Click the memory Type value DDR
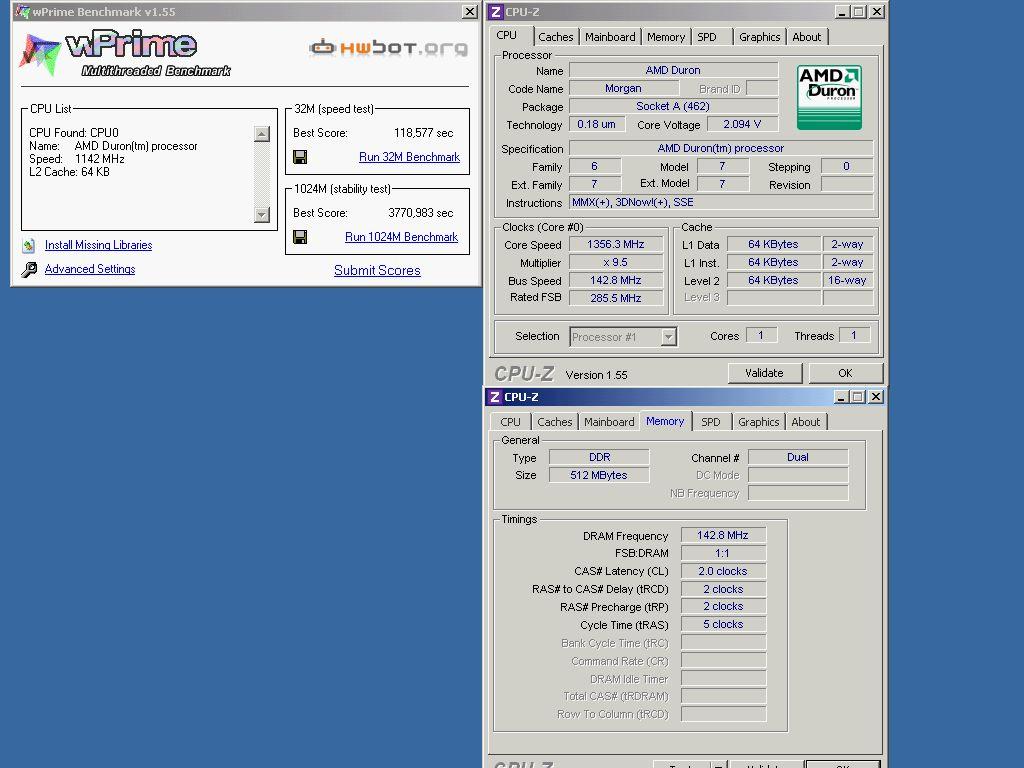This screenshot has height=768, width=1024. point(599,457)
